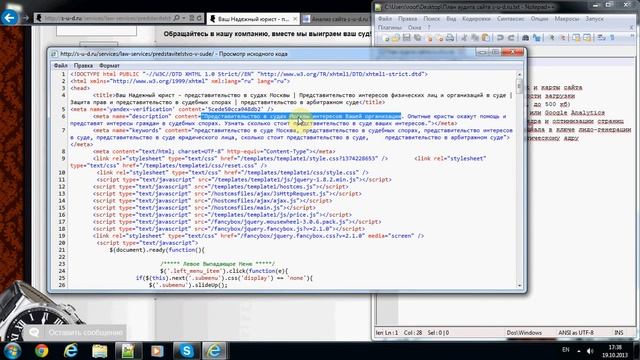Image resolution: width=640 pixels, height=360 pixels.
Task: Click the Redo icon in Notepad++ toolbar
Action: (511, 38)
